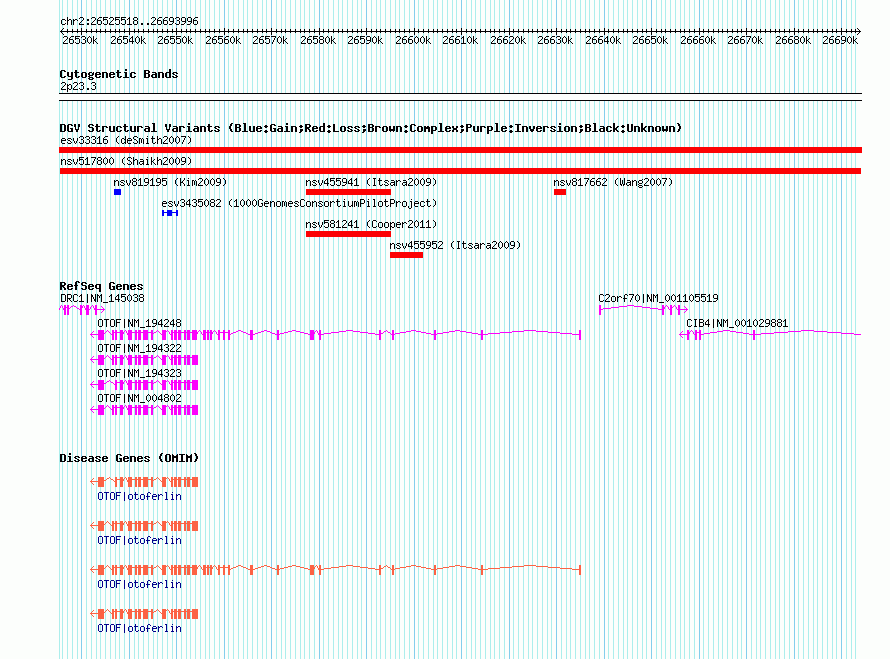Image resolution: width=890 pixels, height=659 pixels.
Task: Select the CIB4 gene glyph
Action: point(770,335)
